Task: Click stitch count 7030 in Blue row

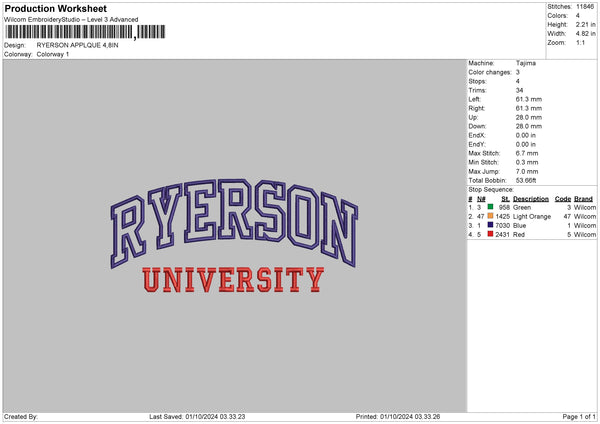Action: click(x=503, y=225)
